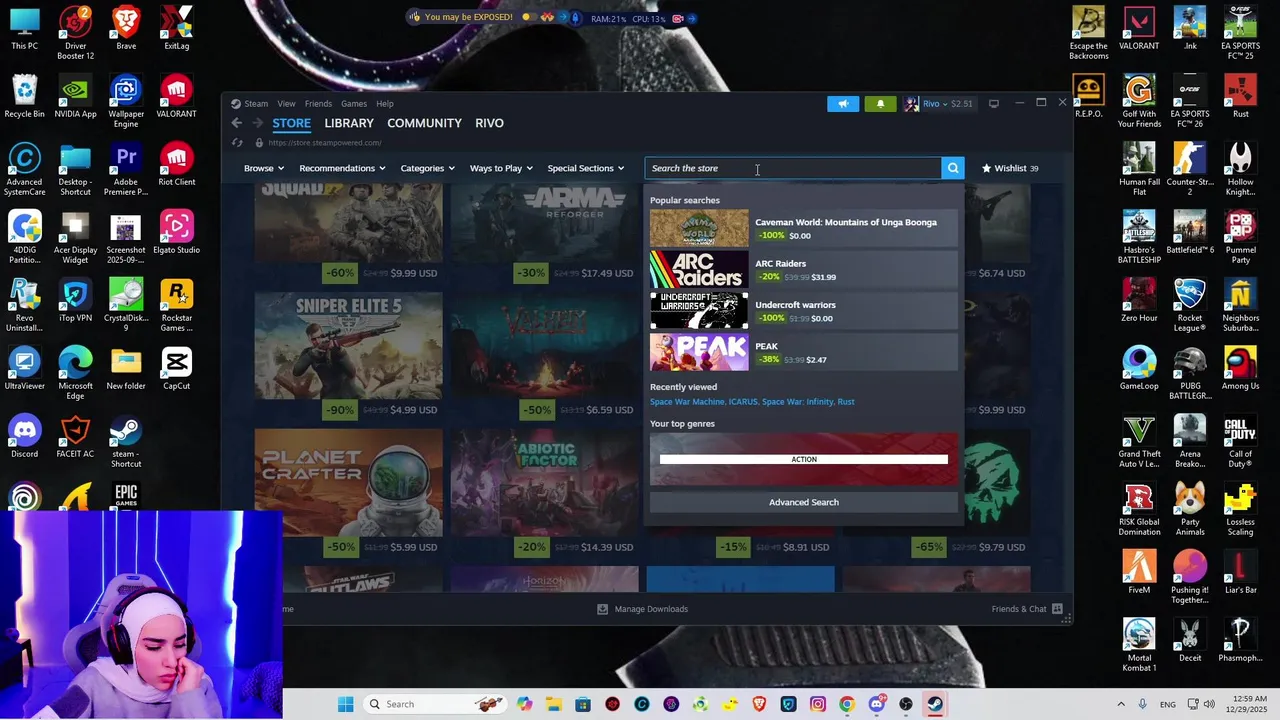The image size is (1280, 720).
Task: Open Discord desktop shortcut
Action: (24, 437)
